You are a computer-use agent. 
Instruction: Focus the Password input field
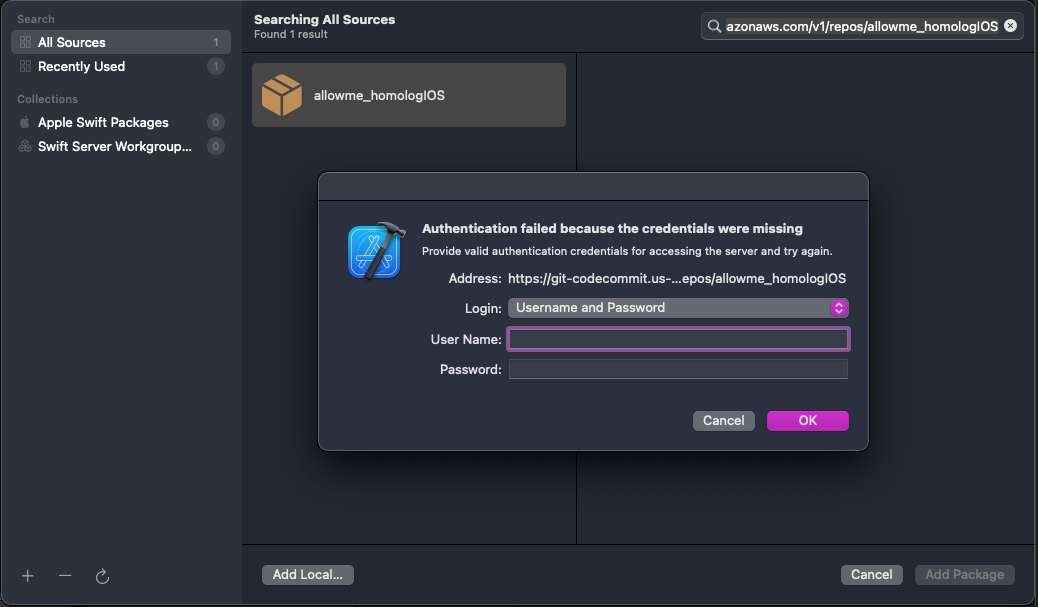coord(678,369)
